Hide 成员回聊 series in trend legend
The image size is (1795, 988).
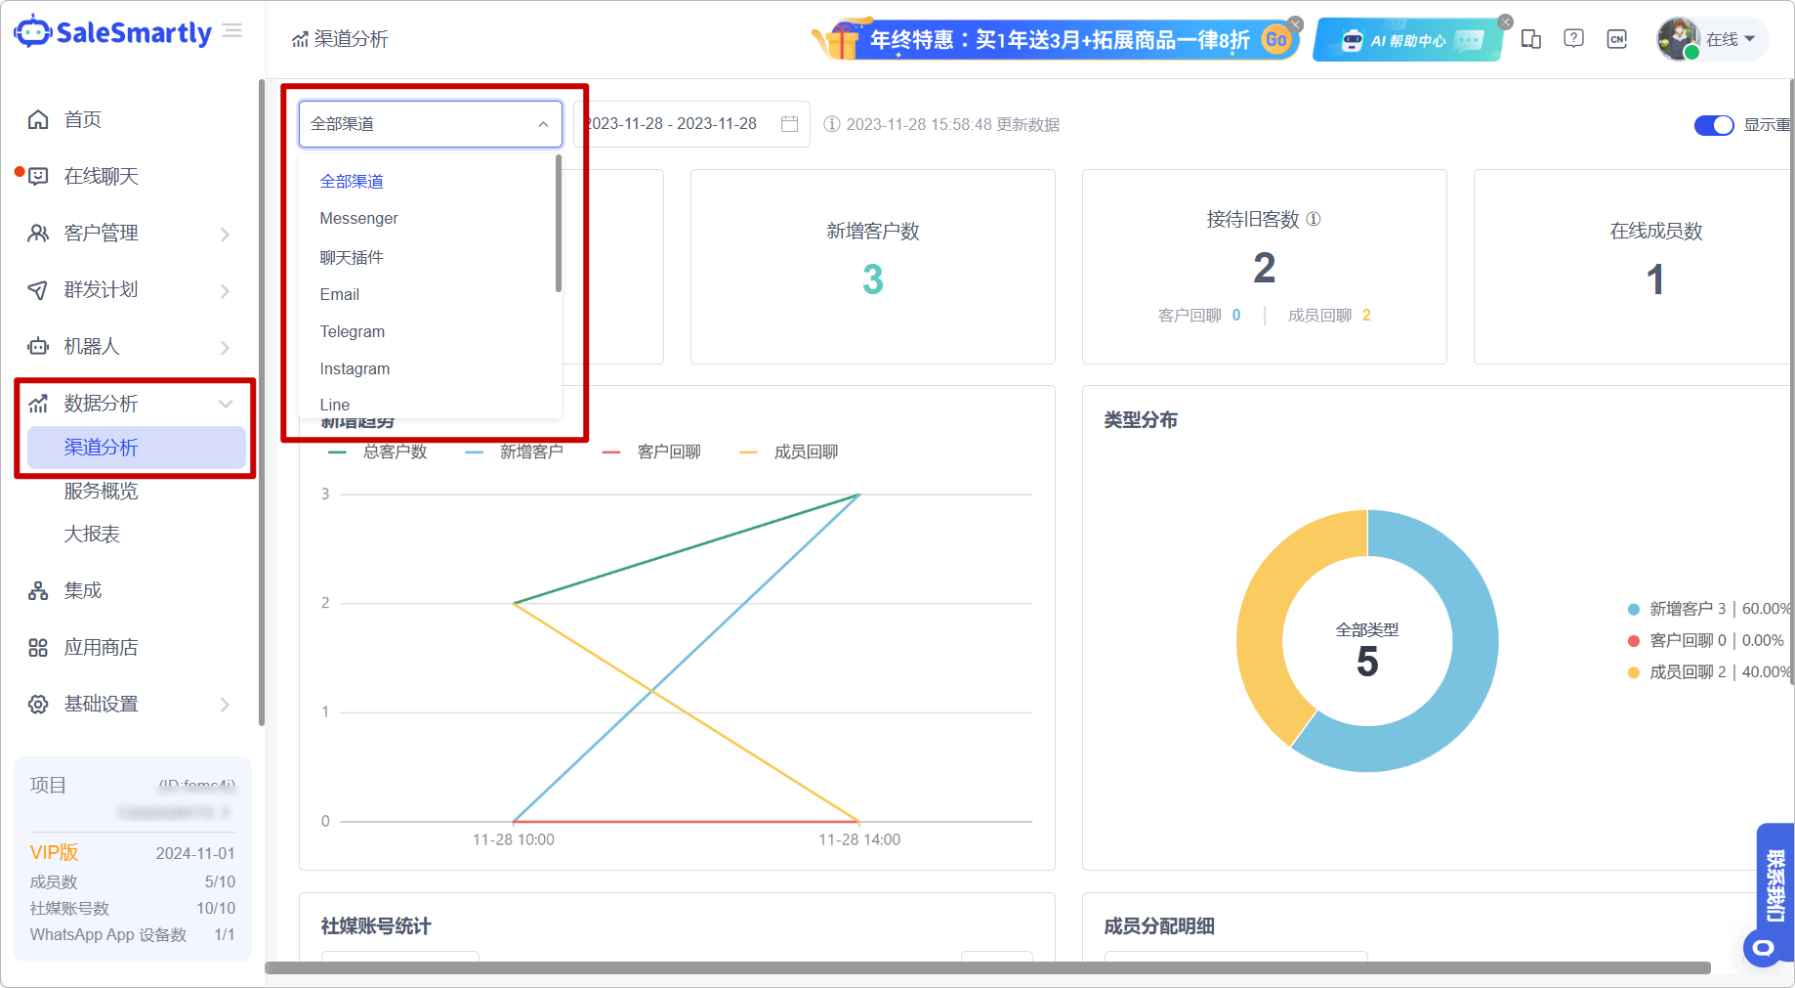coord(789,452)
